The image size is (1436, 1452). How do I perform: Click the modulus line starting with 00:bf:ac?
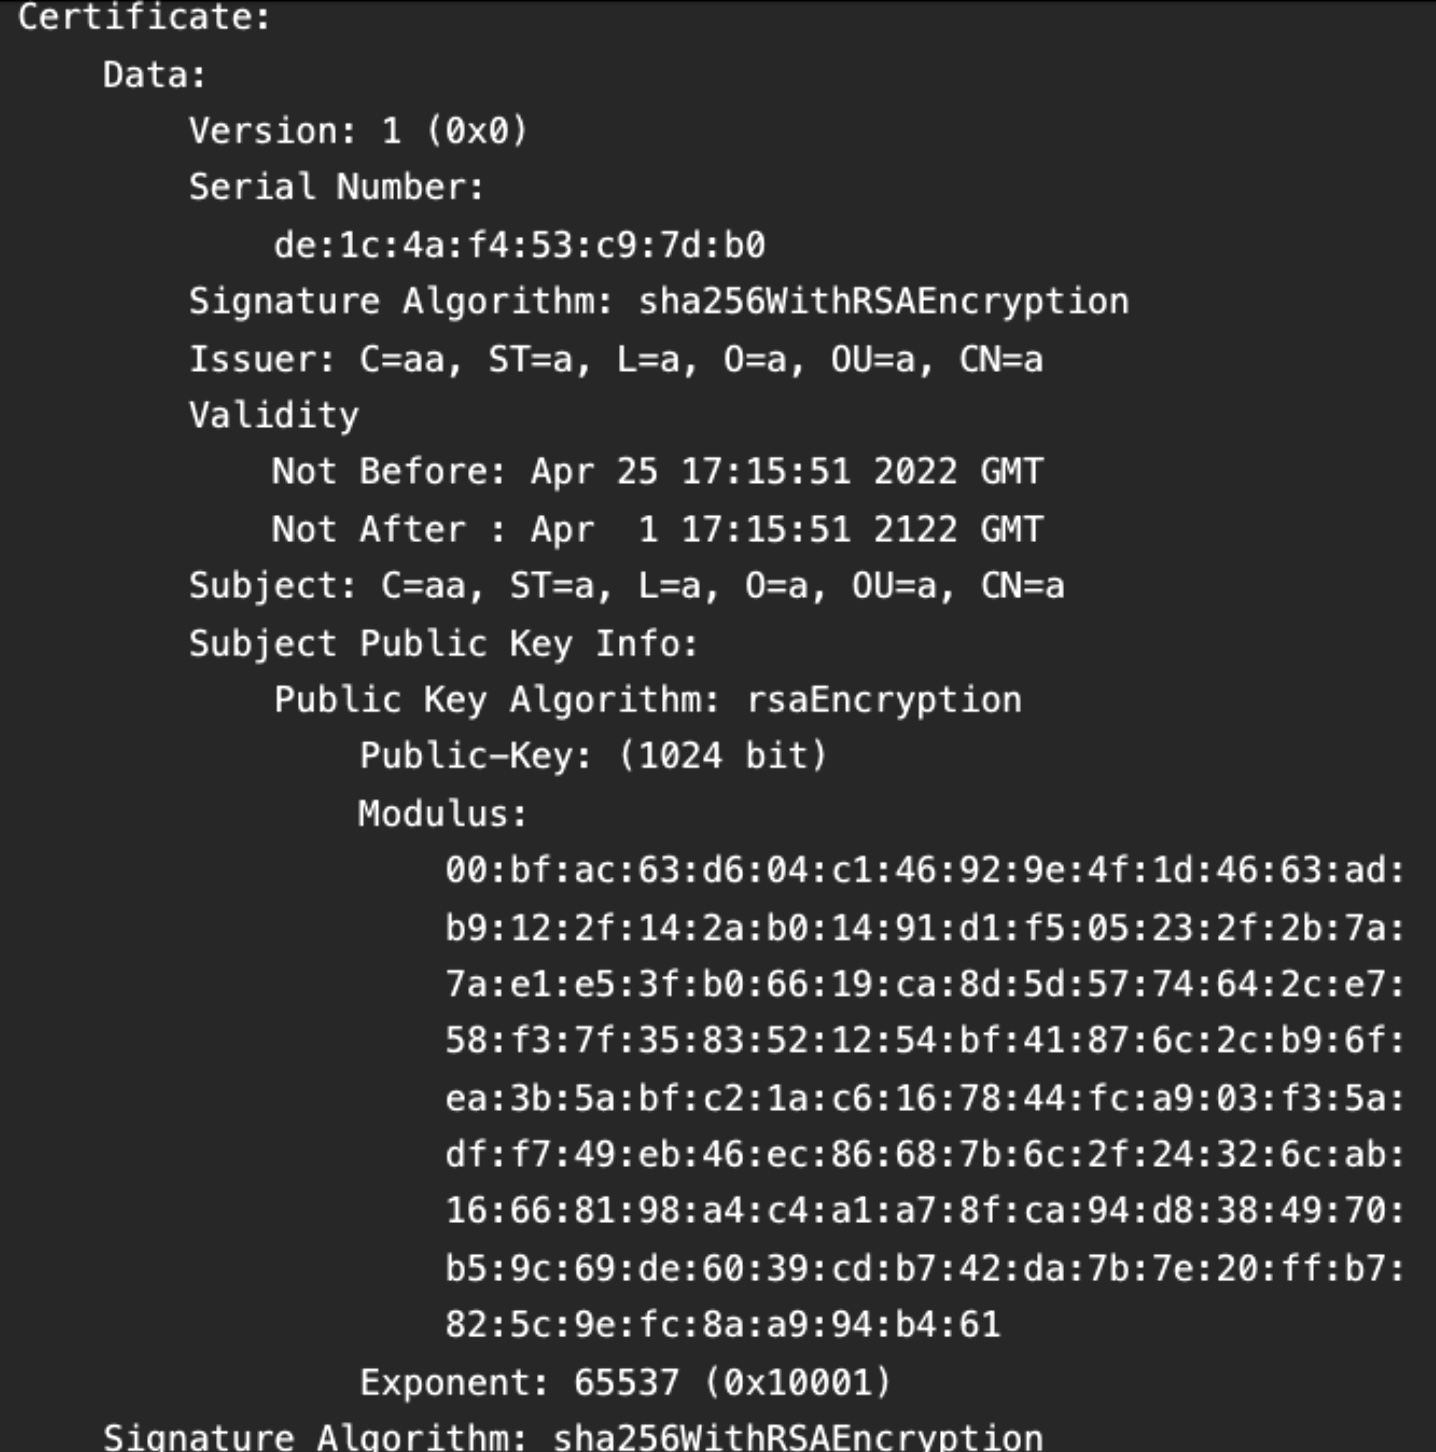(x=925, y=870)
